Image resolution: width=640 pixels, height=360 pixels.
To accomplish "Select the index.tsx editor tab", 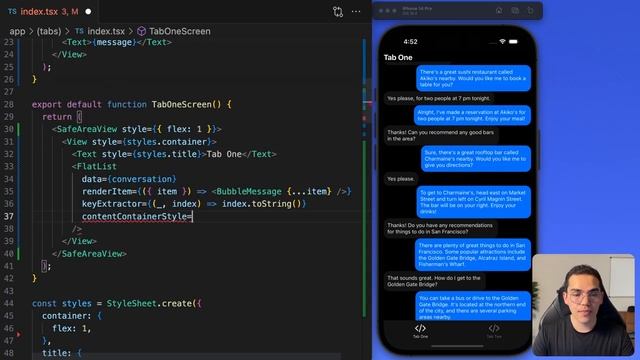I will (49, 11).
